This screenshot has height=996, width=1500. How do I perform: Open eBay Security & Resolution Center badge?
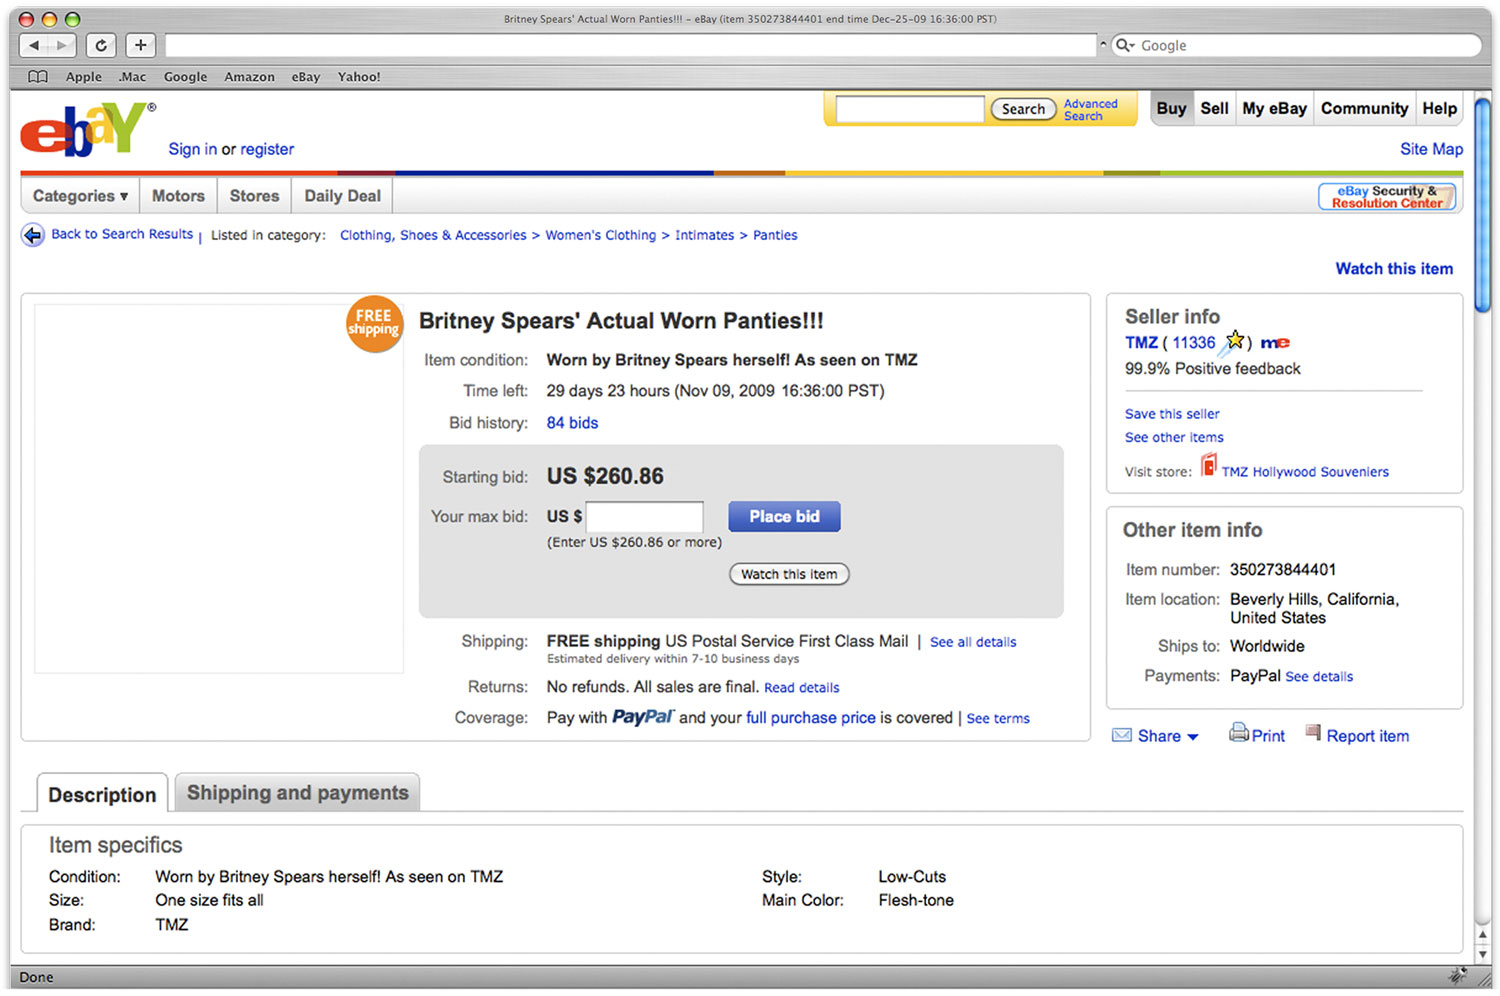[1387, 197]
